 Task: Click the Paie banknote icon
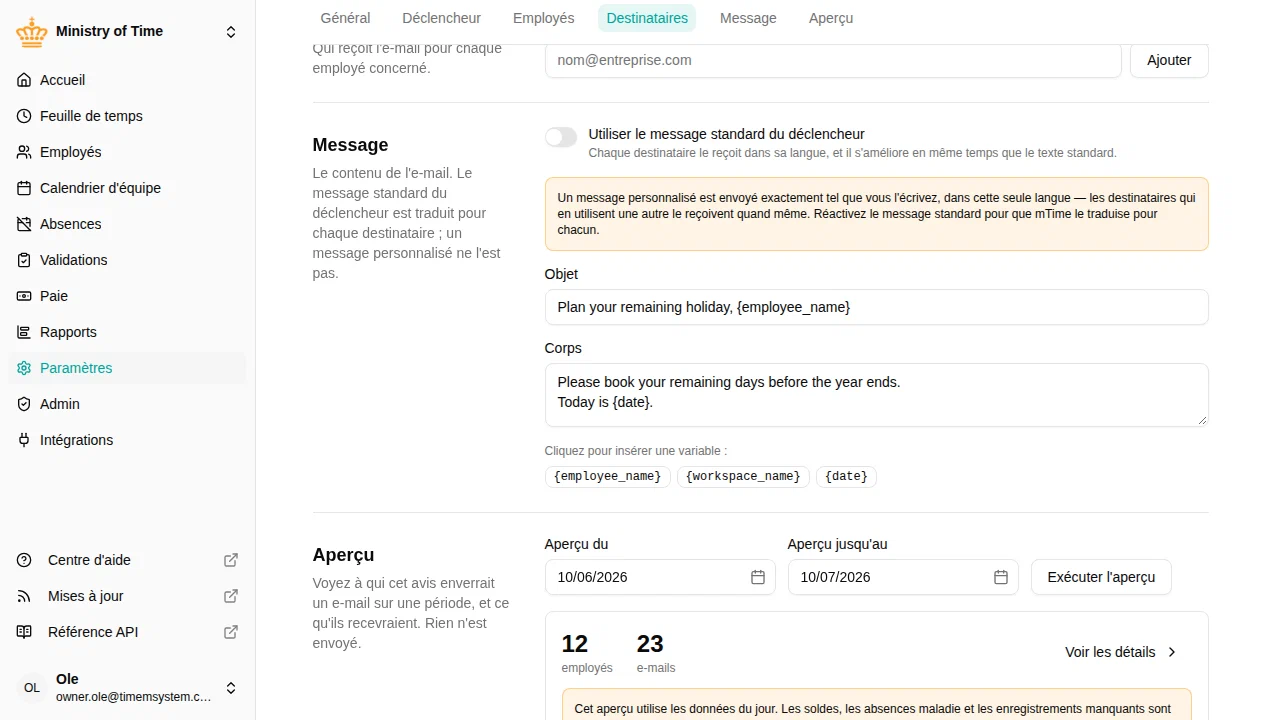click(24, 296)
